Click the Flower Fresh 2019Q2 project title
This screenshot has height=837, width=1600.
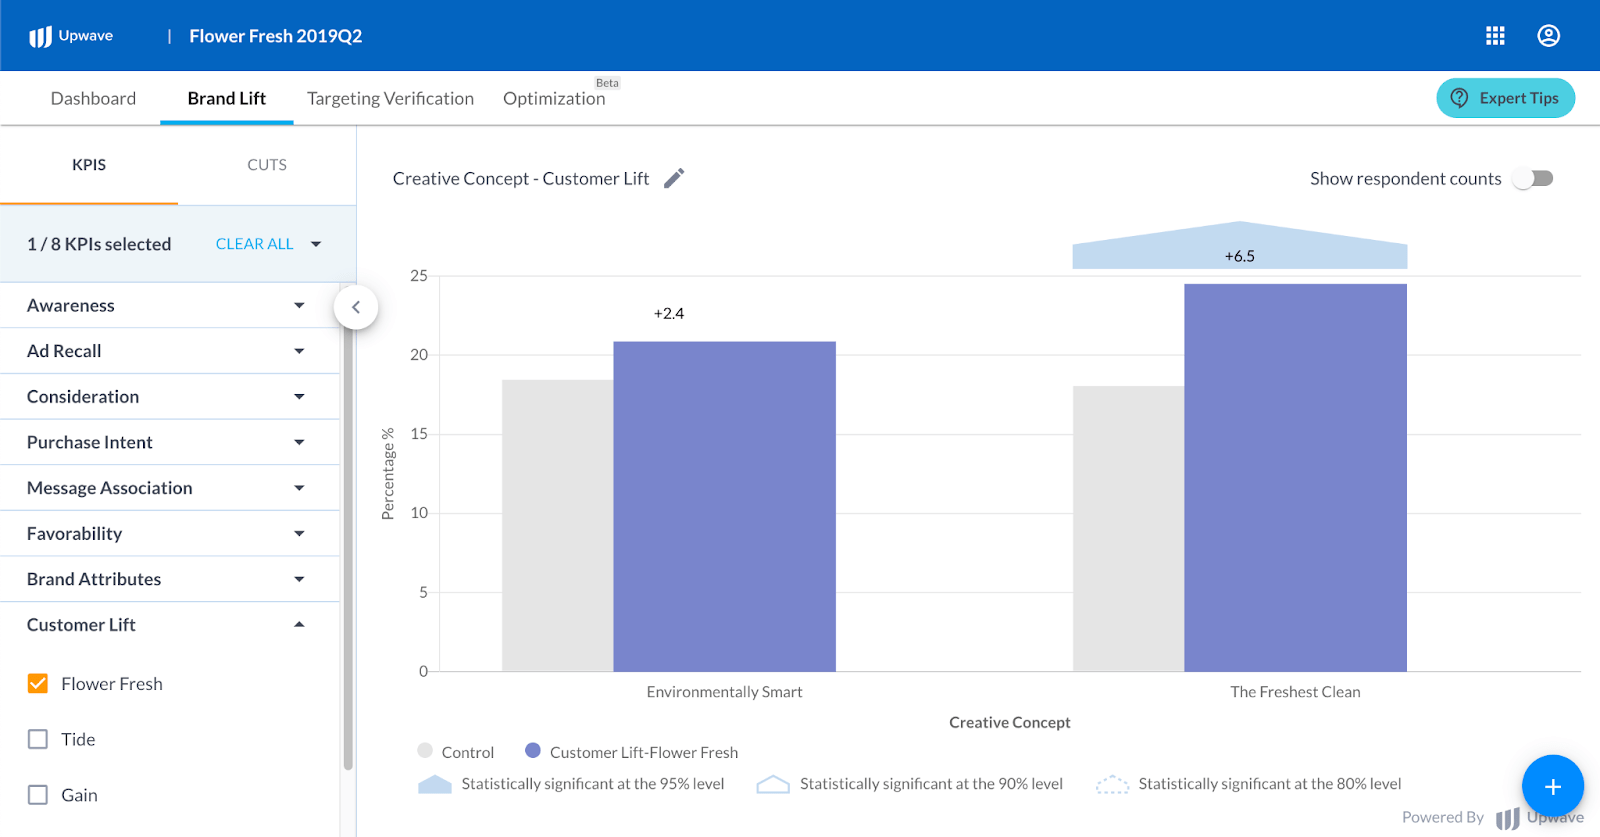[276, 36]
